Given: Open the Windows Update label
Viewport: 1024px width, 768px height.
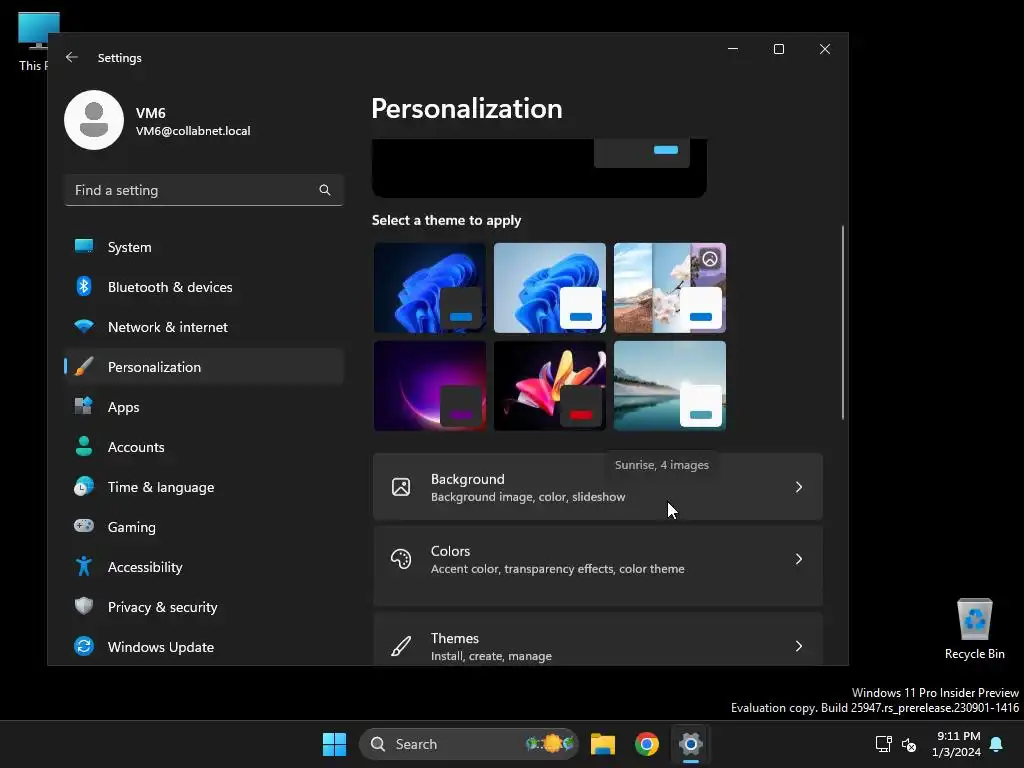Looking at the screenshot, I should (161, 647).
